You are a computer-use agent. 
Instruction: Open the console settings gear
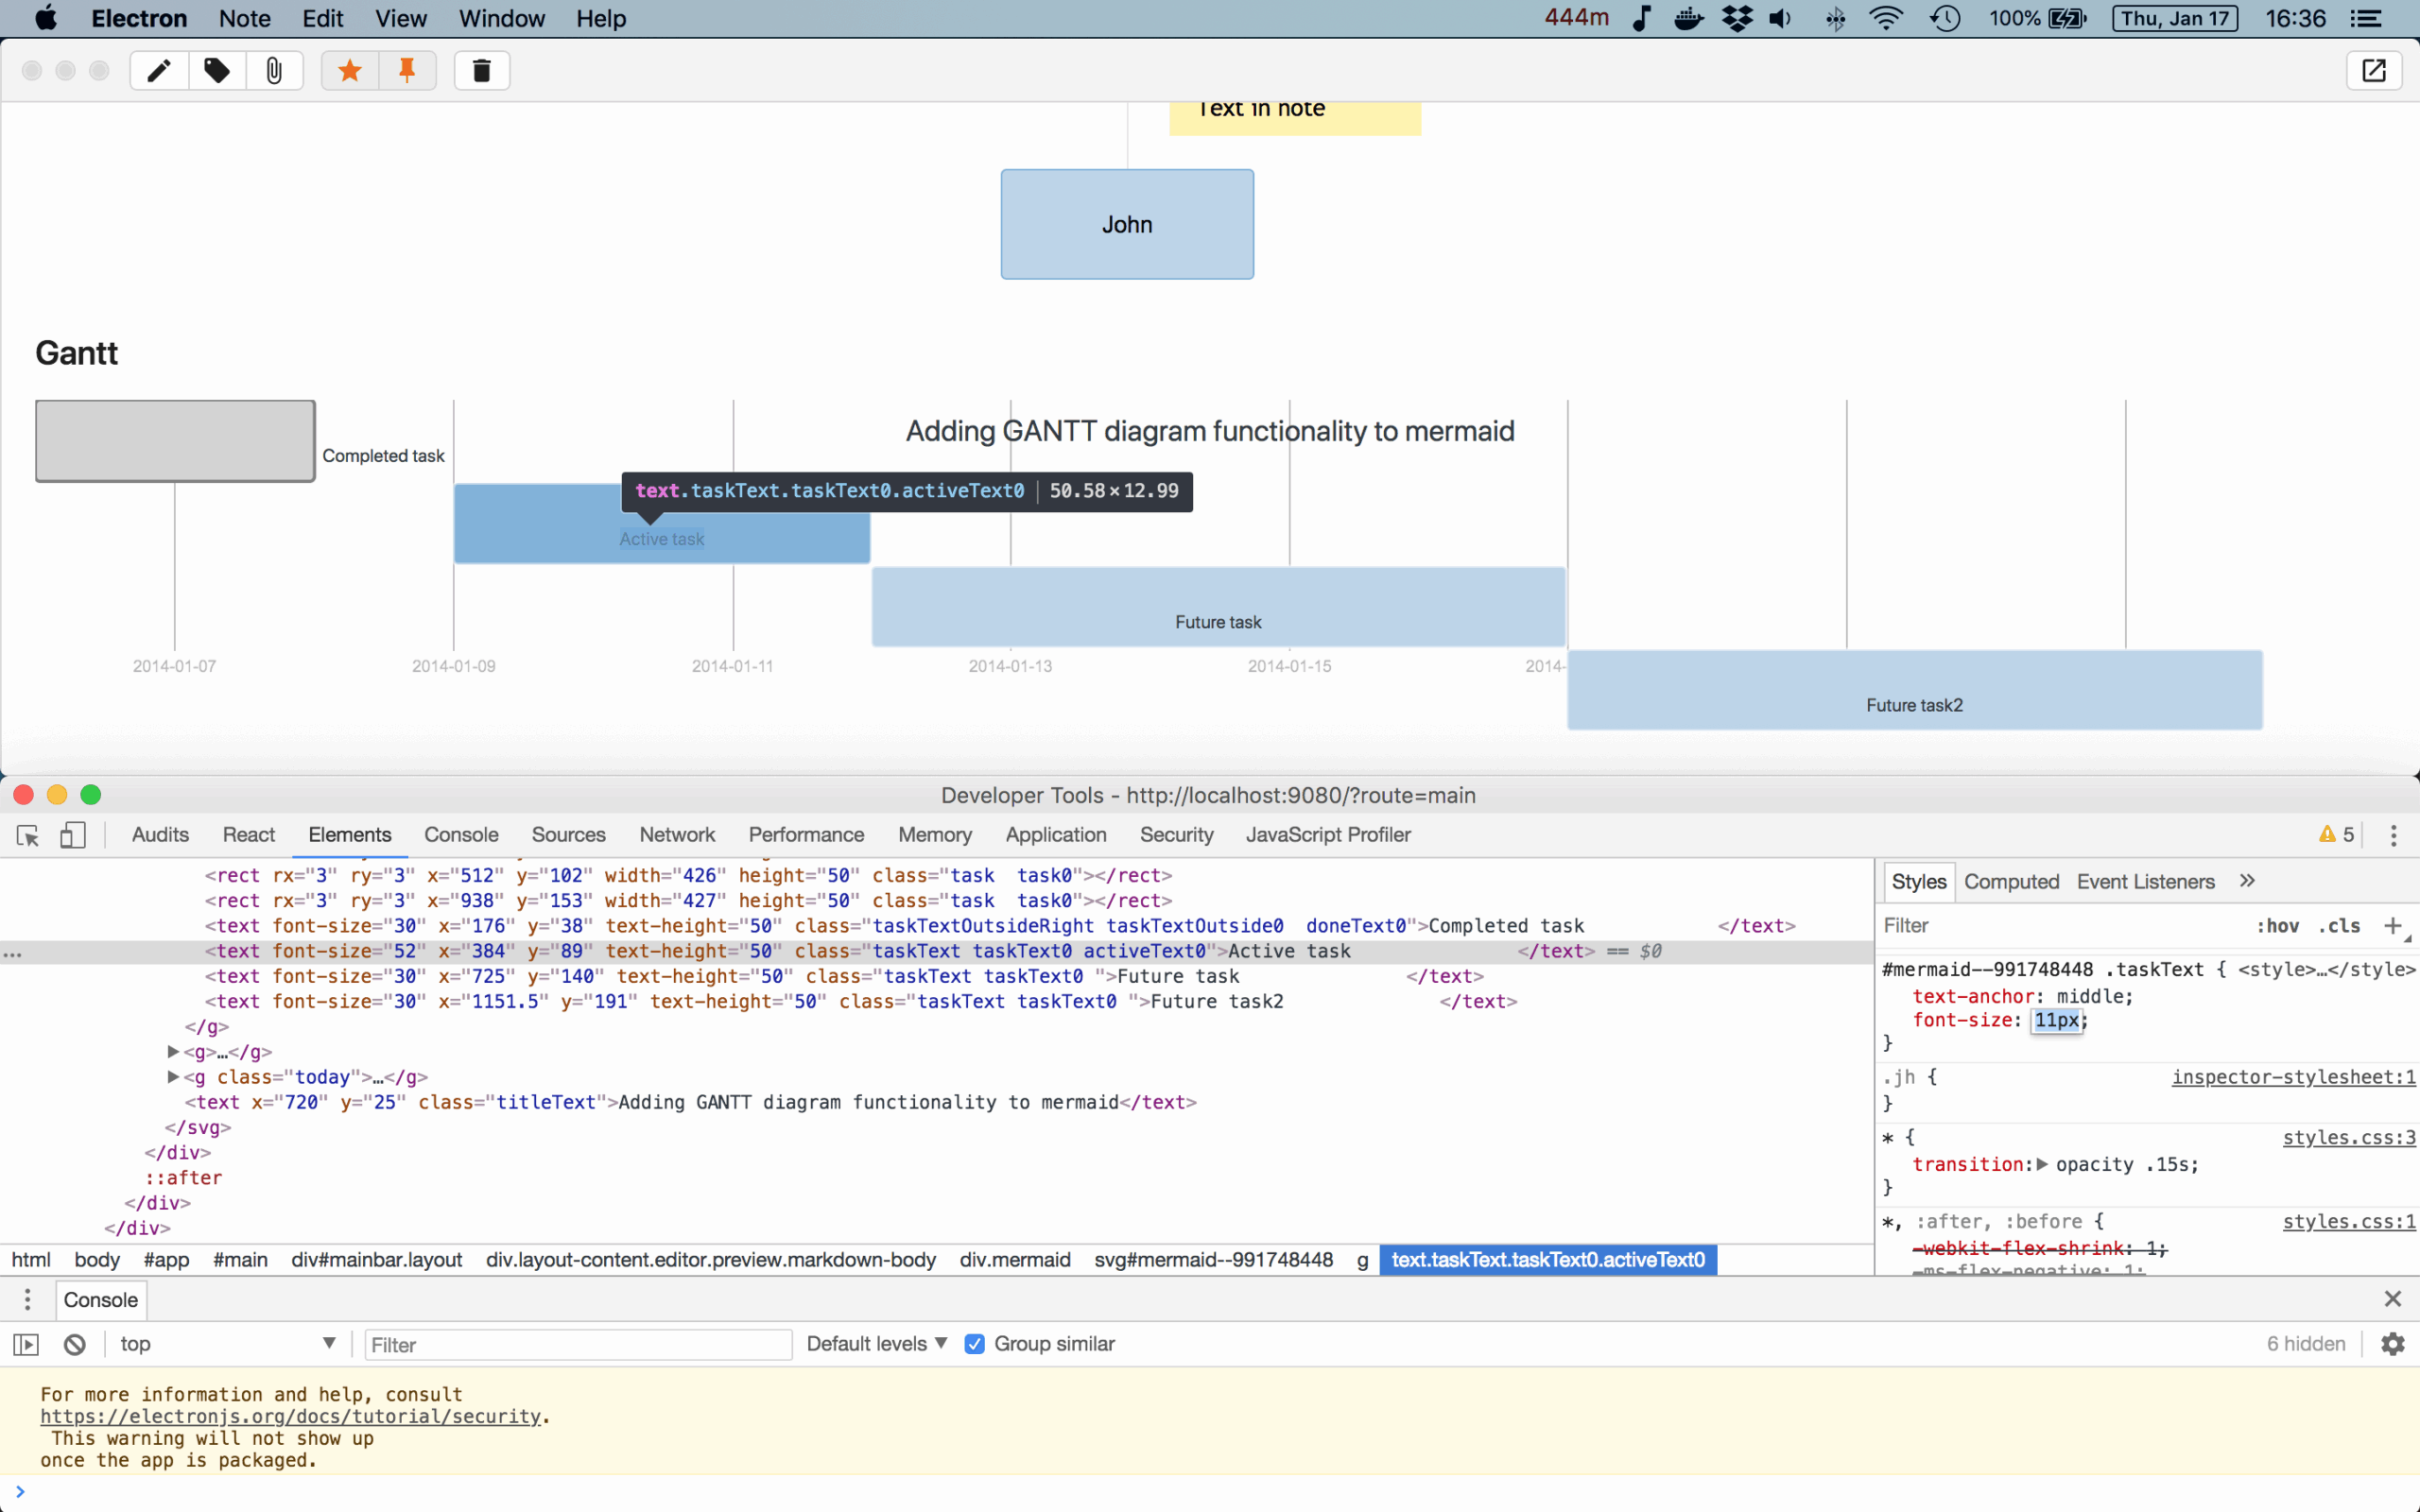[x=2392, y=1345]
